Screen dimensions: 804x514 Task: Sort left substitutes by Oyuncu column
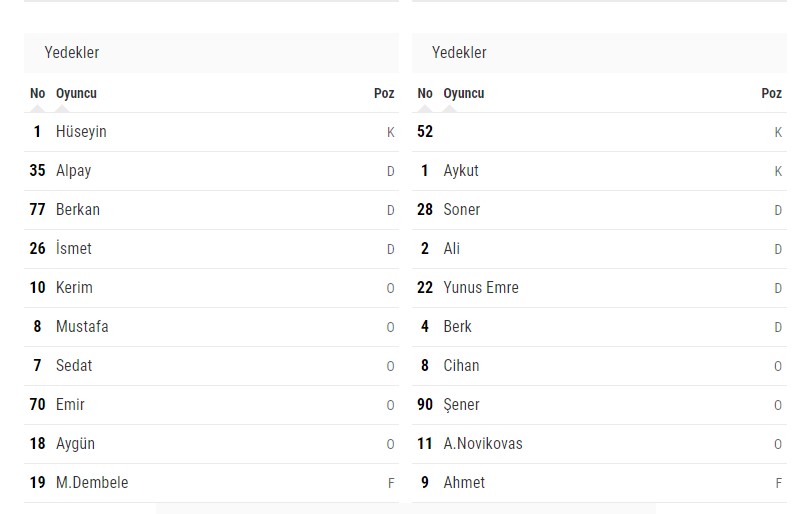point(76,93)
